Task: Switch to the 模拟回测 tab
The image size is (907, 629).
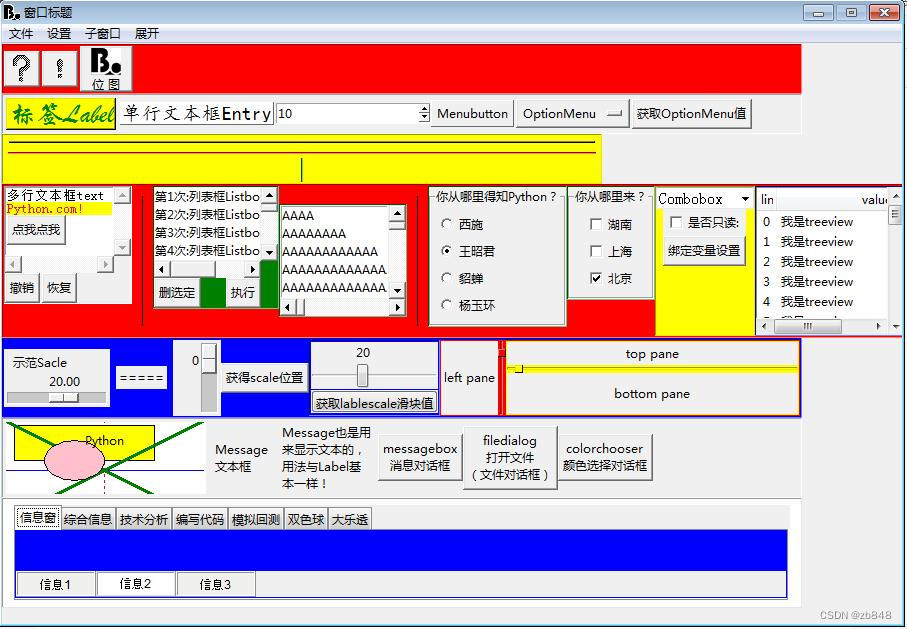Action: (256, 519)
